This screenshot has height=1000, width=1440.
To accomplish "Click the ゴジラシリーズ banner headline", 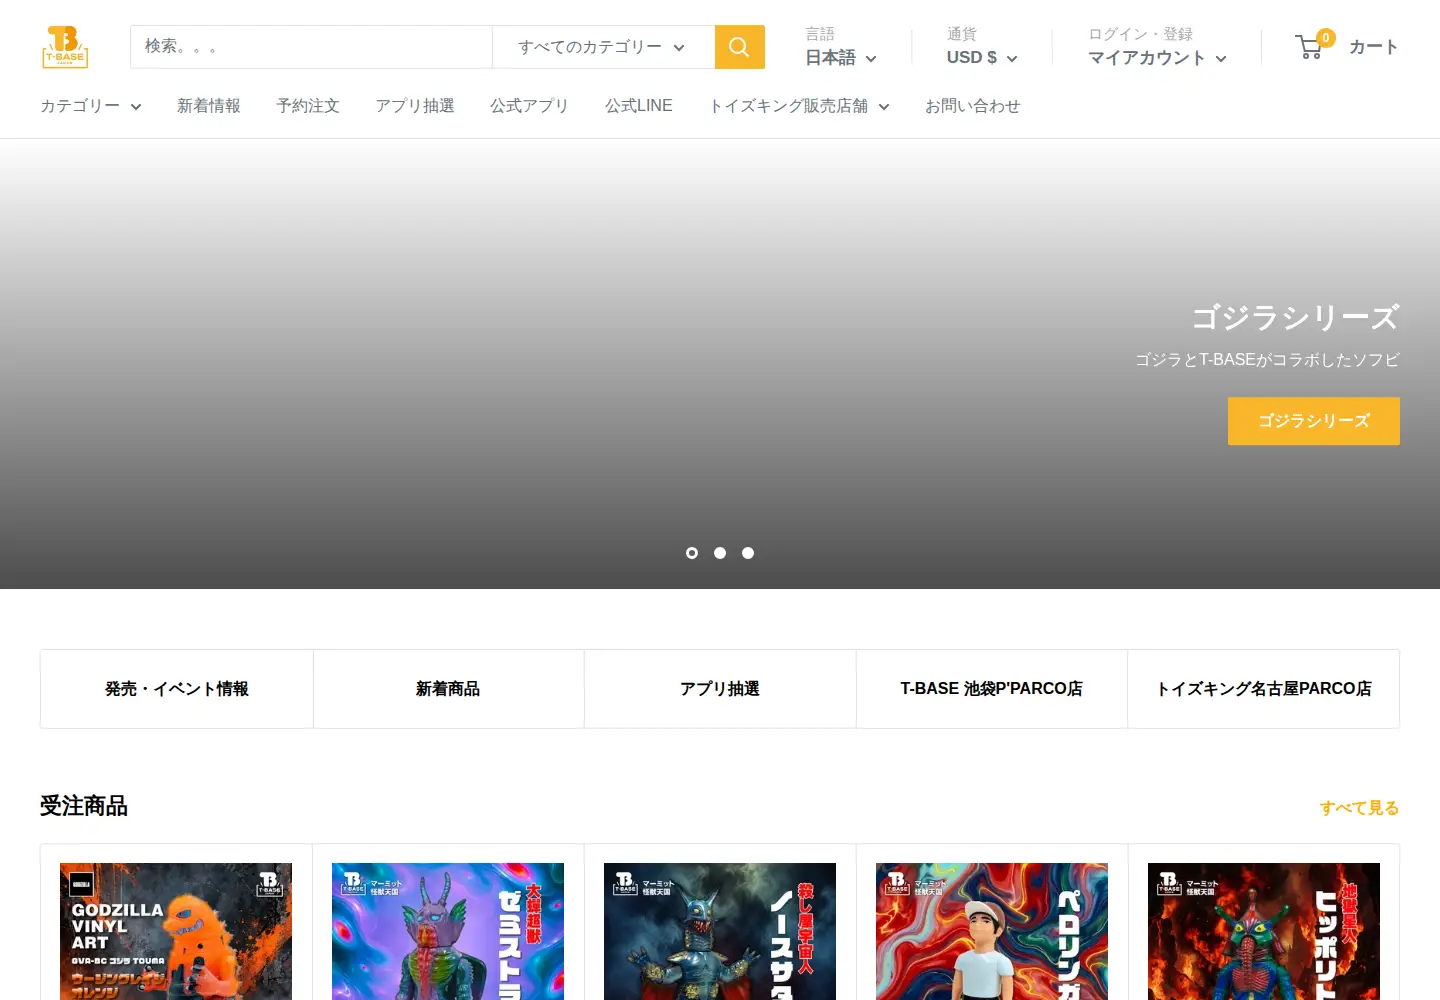I will tap(1295, 318).
